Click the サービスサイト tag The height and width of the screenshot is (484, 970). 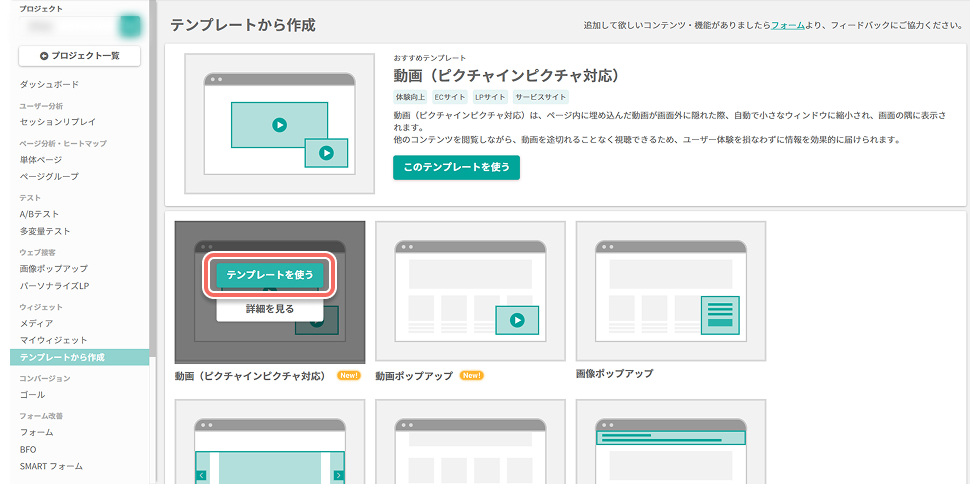coord(540,97)
